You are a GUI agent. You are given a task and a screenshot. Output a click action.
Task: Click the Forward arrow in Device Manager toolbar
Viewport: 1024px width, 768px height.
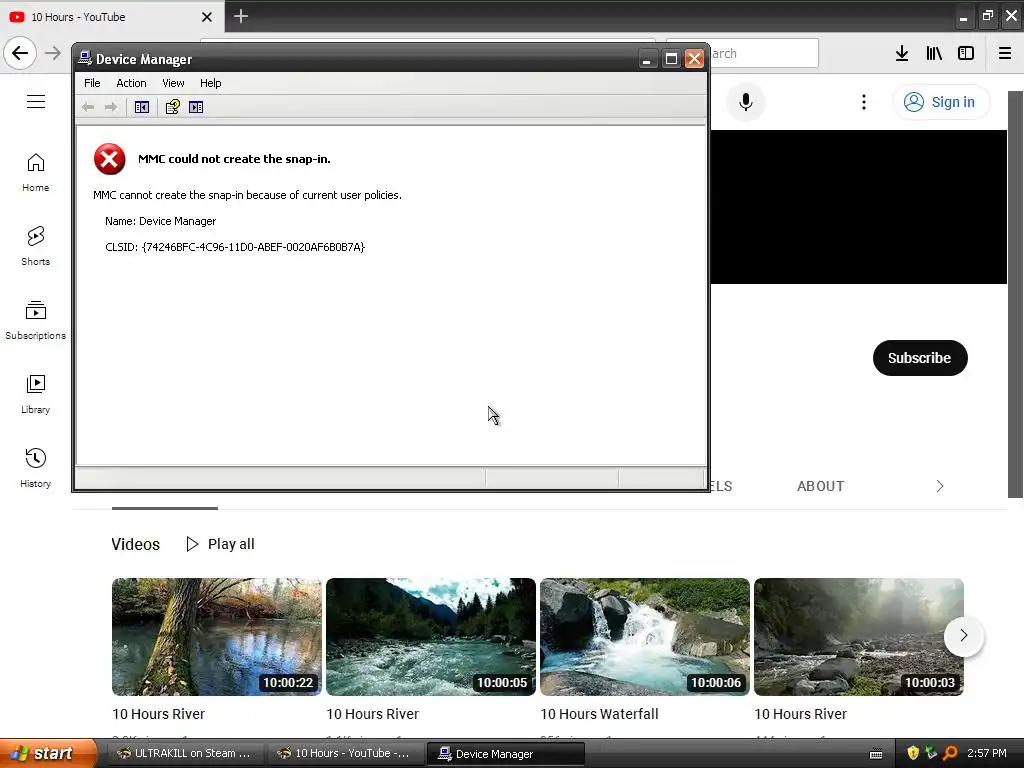point(111,107)
